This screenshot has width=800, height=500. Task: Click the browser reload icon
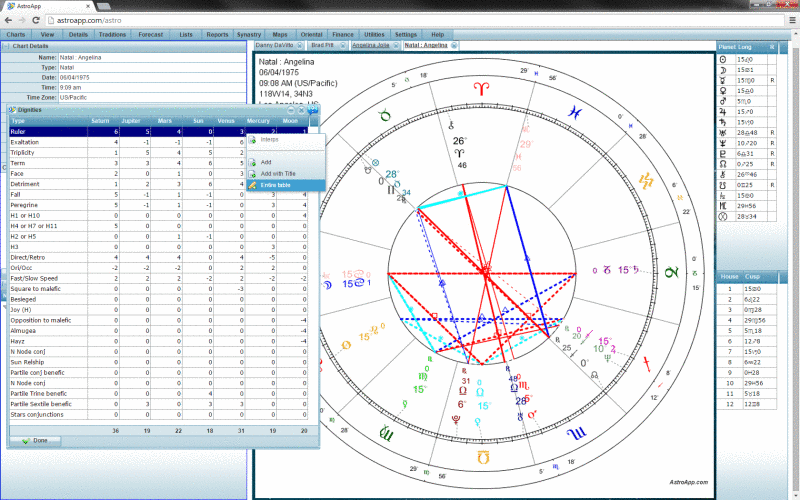[36, 18]
